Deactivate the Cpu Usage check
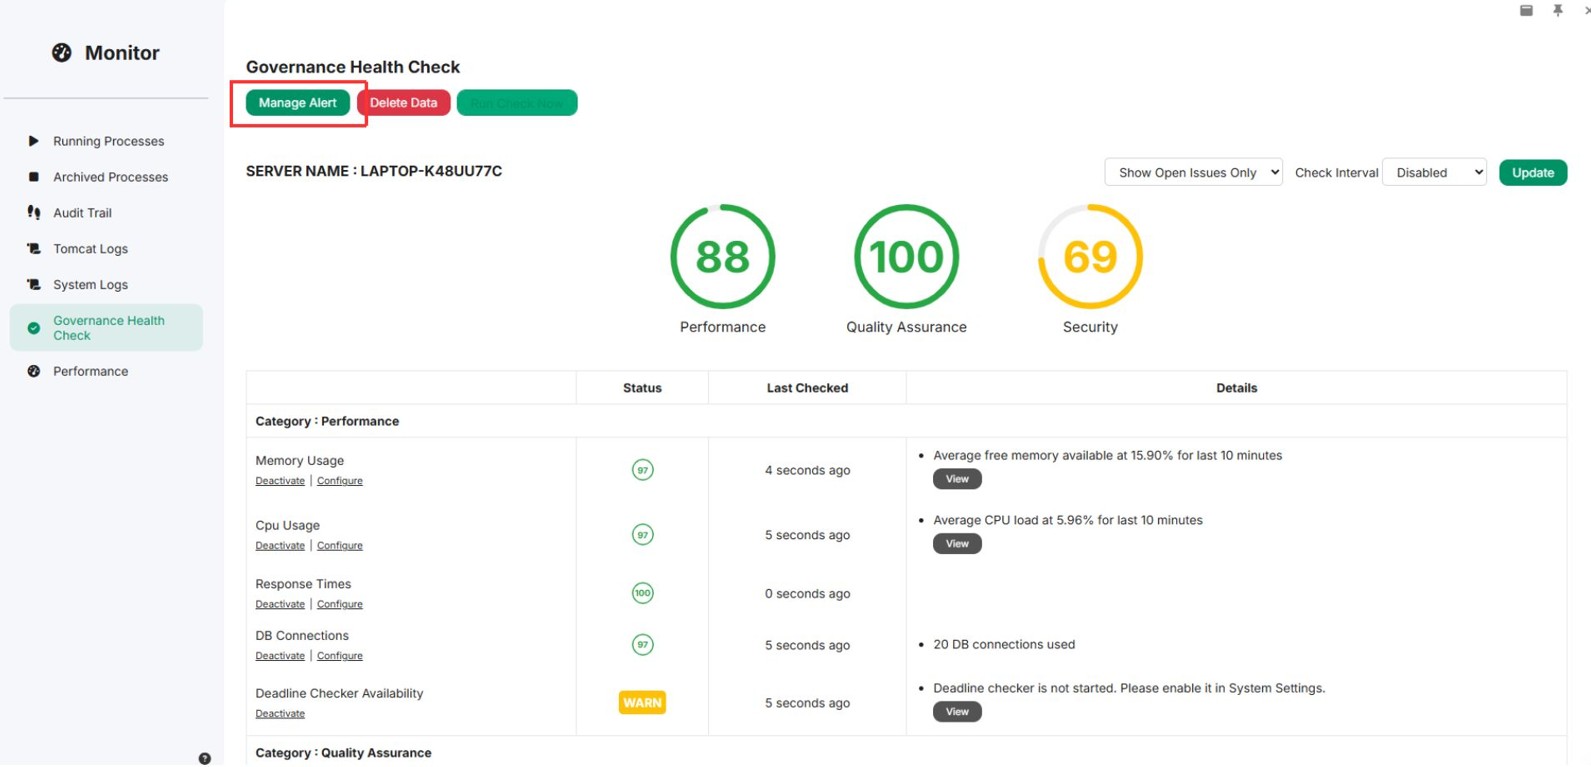Viewport: 1591px width, 767px height. [280, 546]
